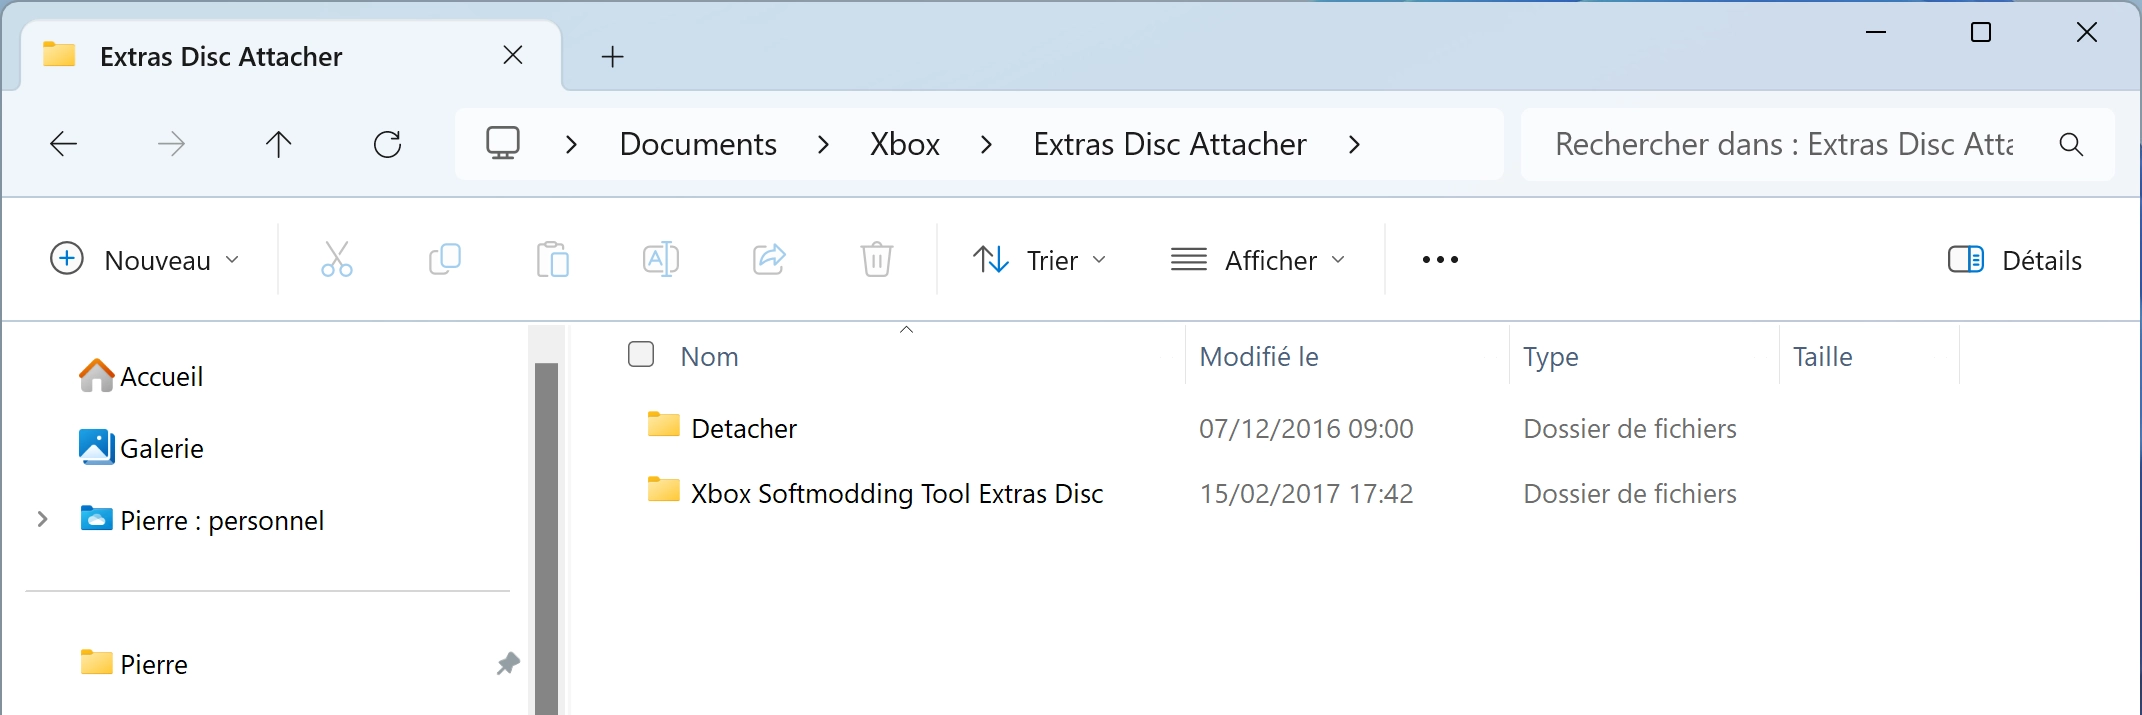The height and width of the screenshot is (715, 2142).
Task: Click the date 15/02/2017 17:42
Action: click(1306, 493)
